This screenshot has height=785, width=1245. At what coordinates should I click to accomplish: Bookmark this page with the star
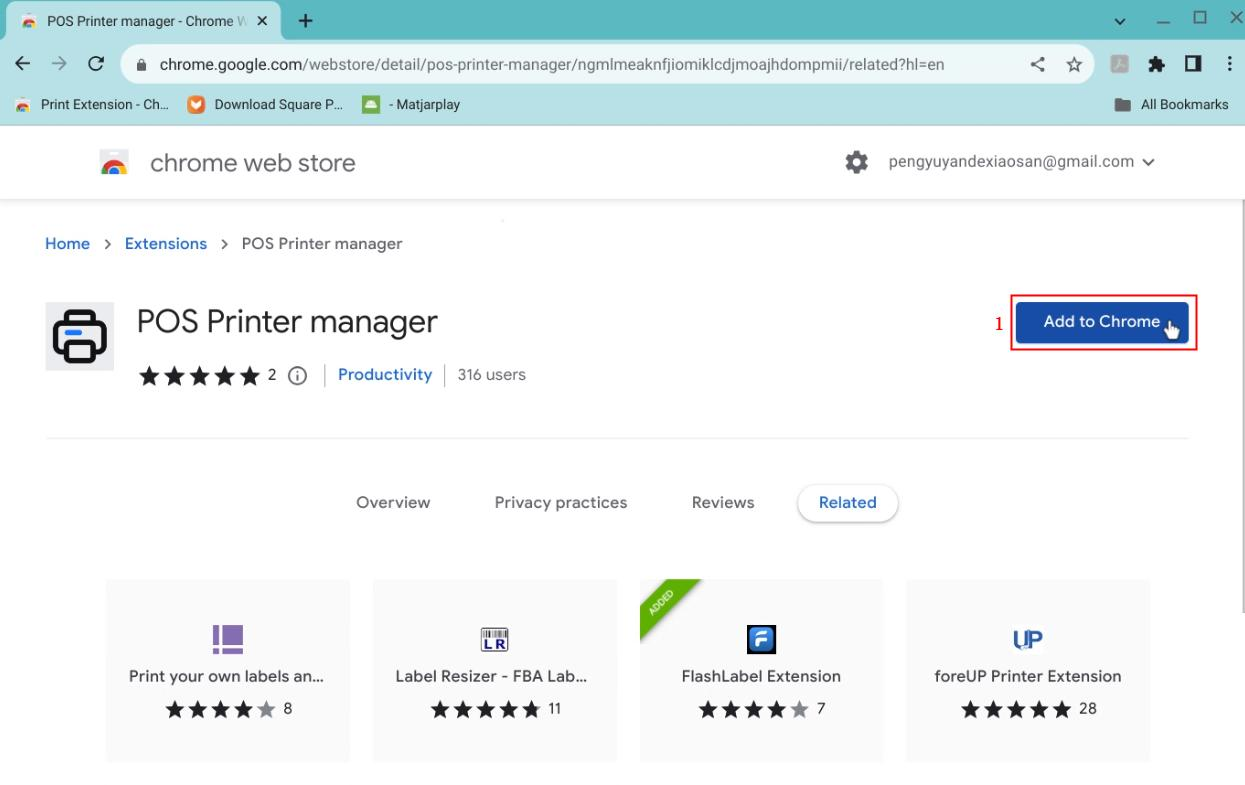click(x=1074, y=64)
